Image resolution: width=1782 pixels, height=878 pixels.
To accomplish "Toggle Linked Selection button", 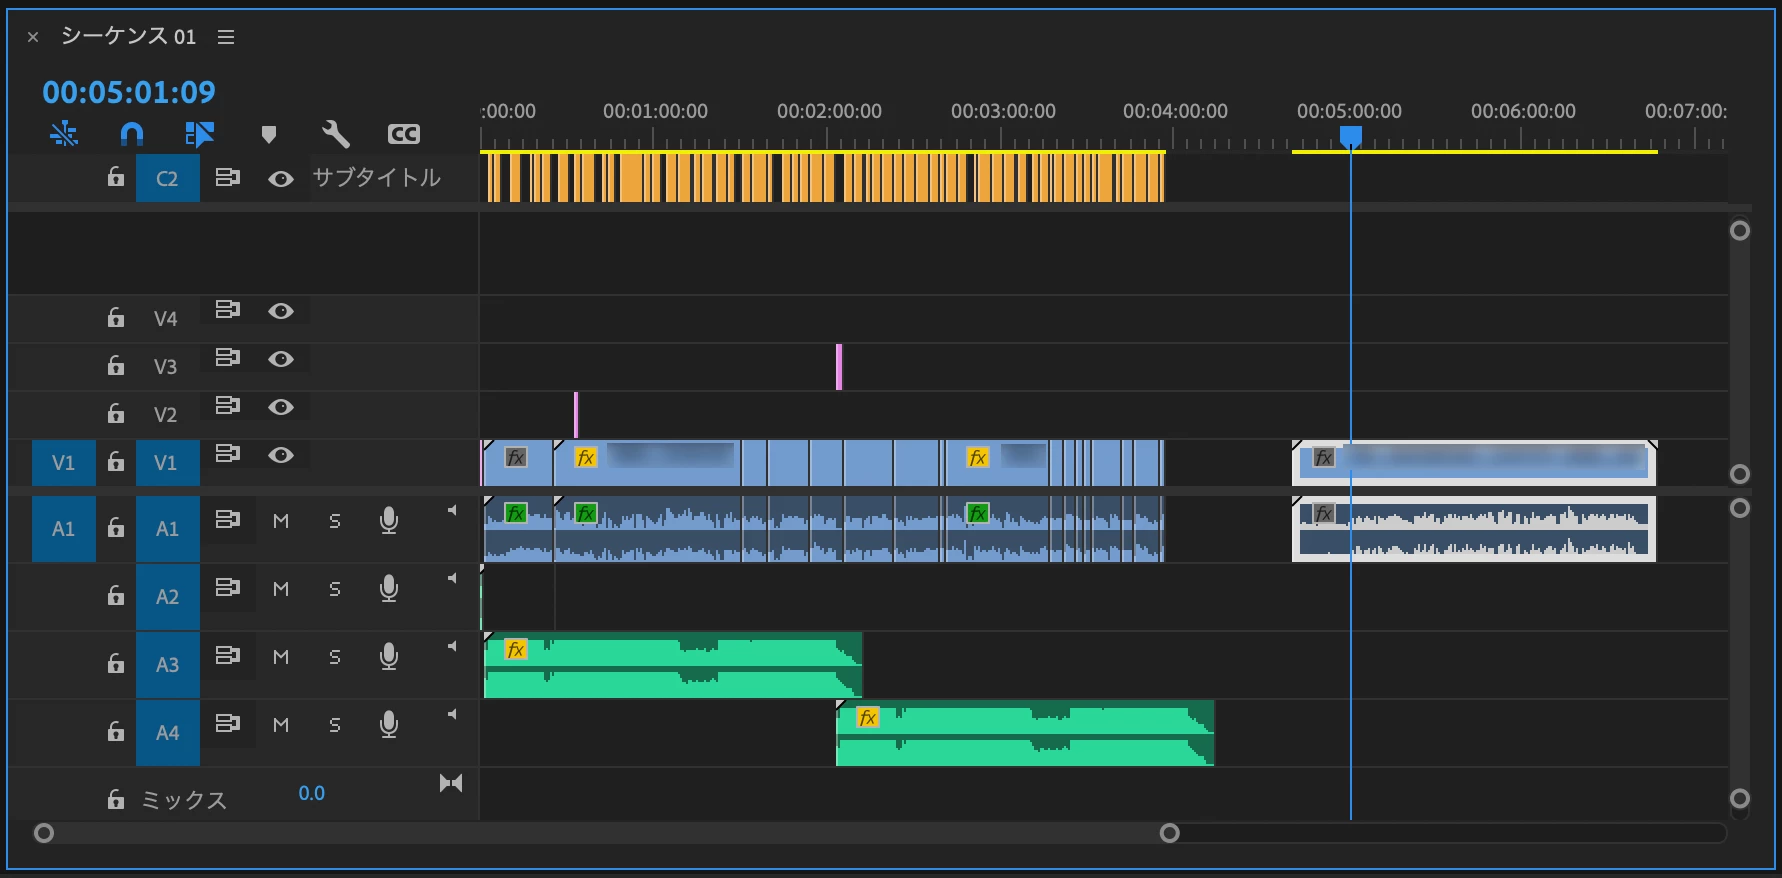I will pyautogui.click(x=200, y=134).
